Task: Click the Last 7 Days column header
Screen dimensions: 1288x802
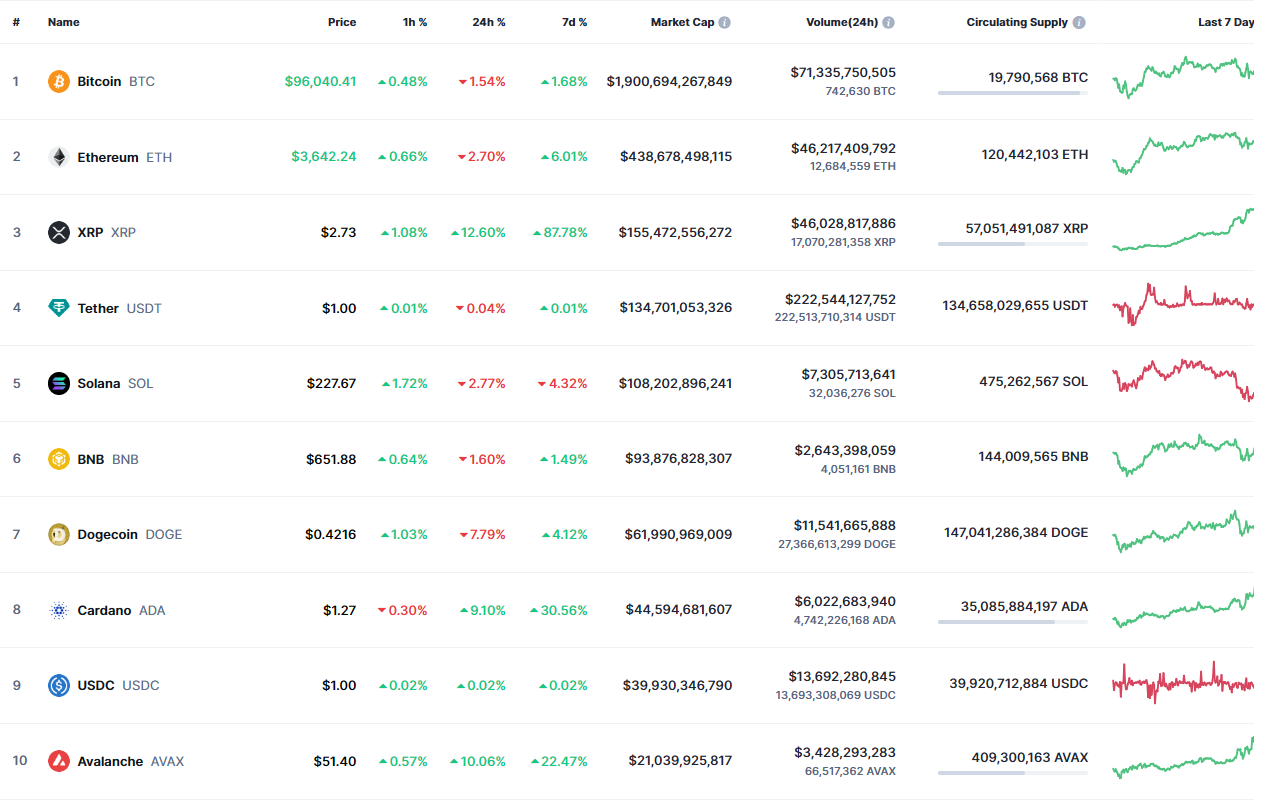Action: 1226,22
